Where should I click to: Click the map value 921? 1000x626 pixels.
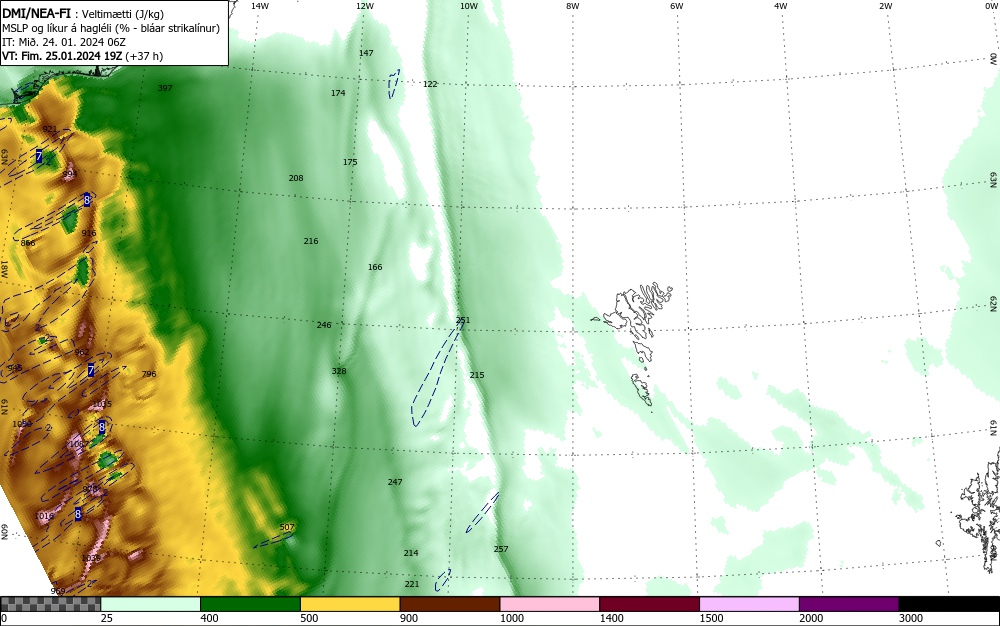pos(50,129)
